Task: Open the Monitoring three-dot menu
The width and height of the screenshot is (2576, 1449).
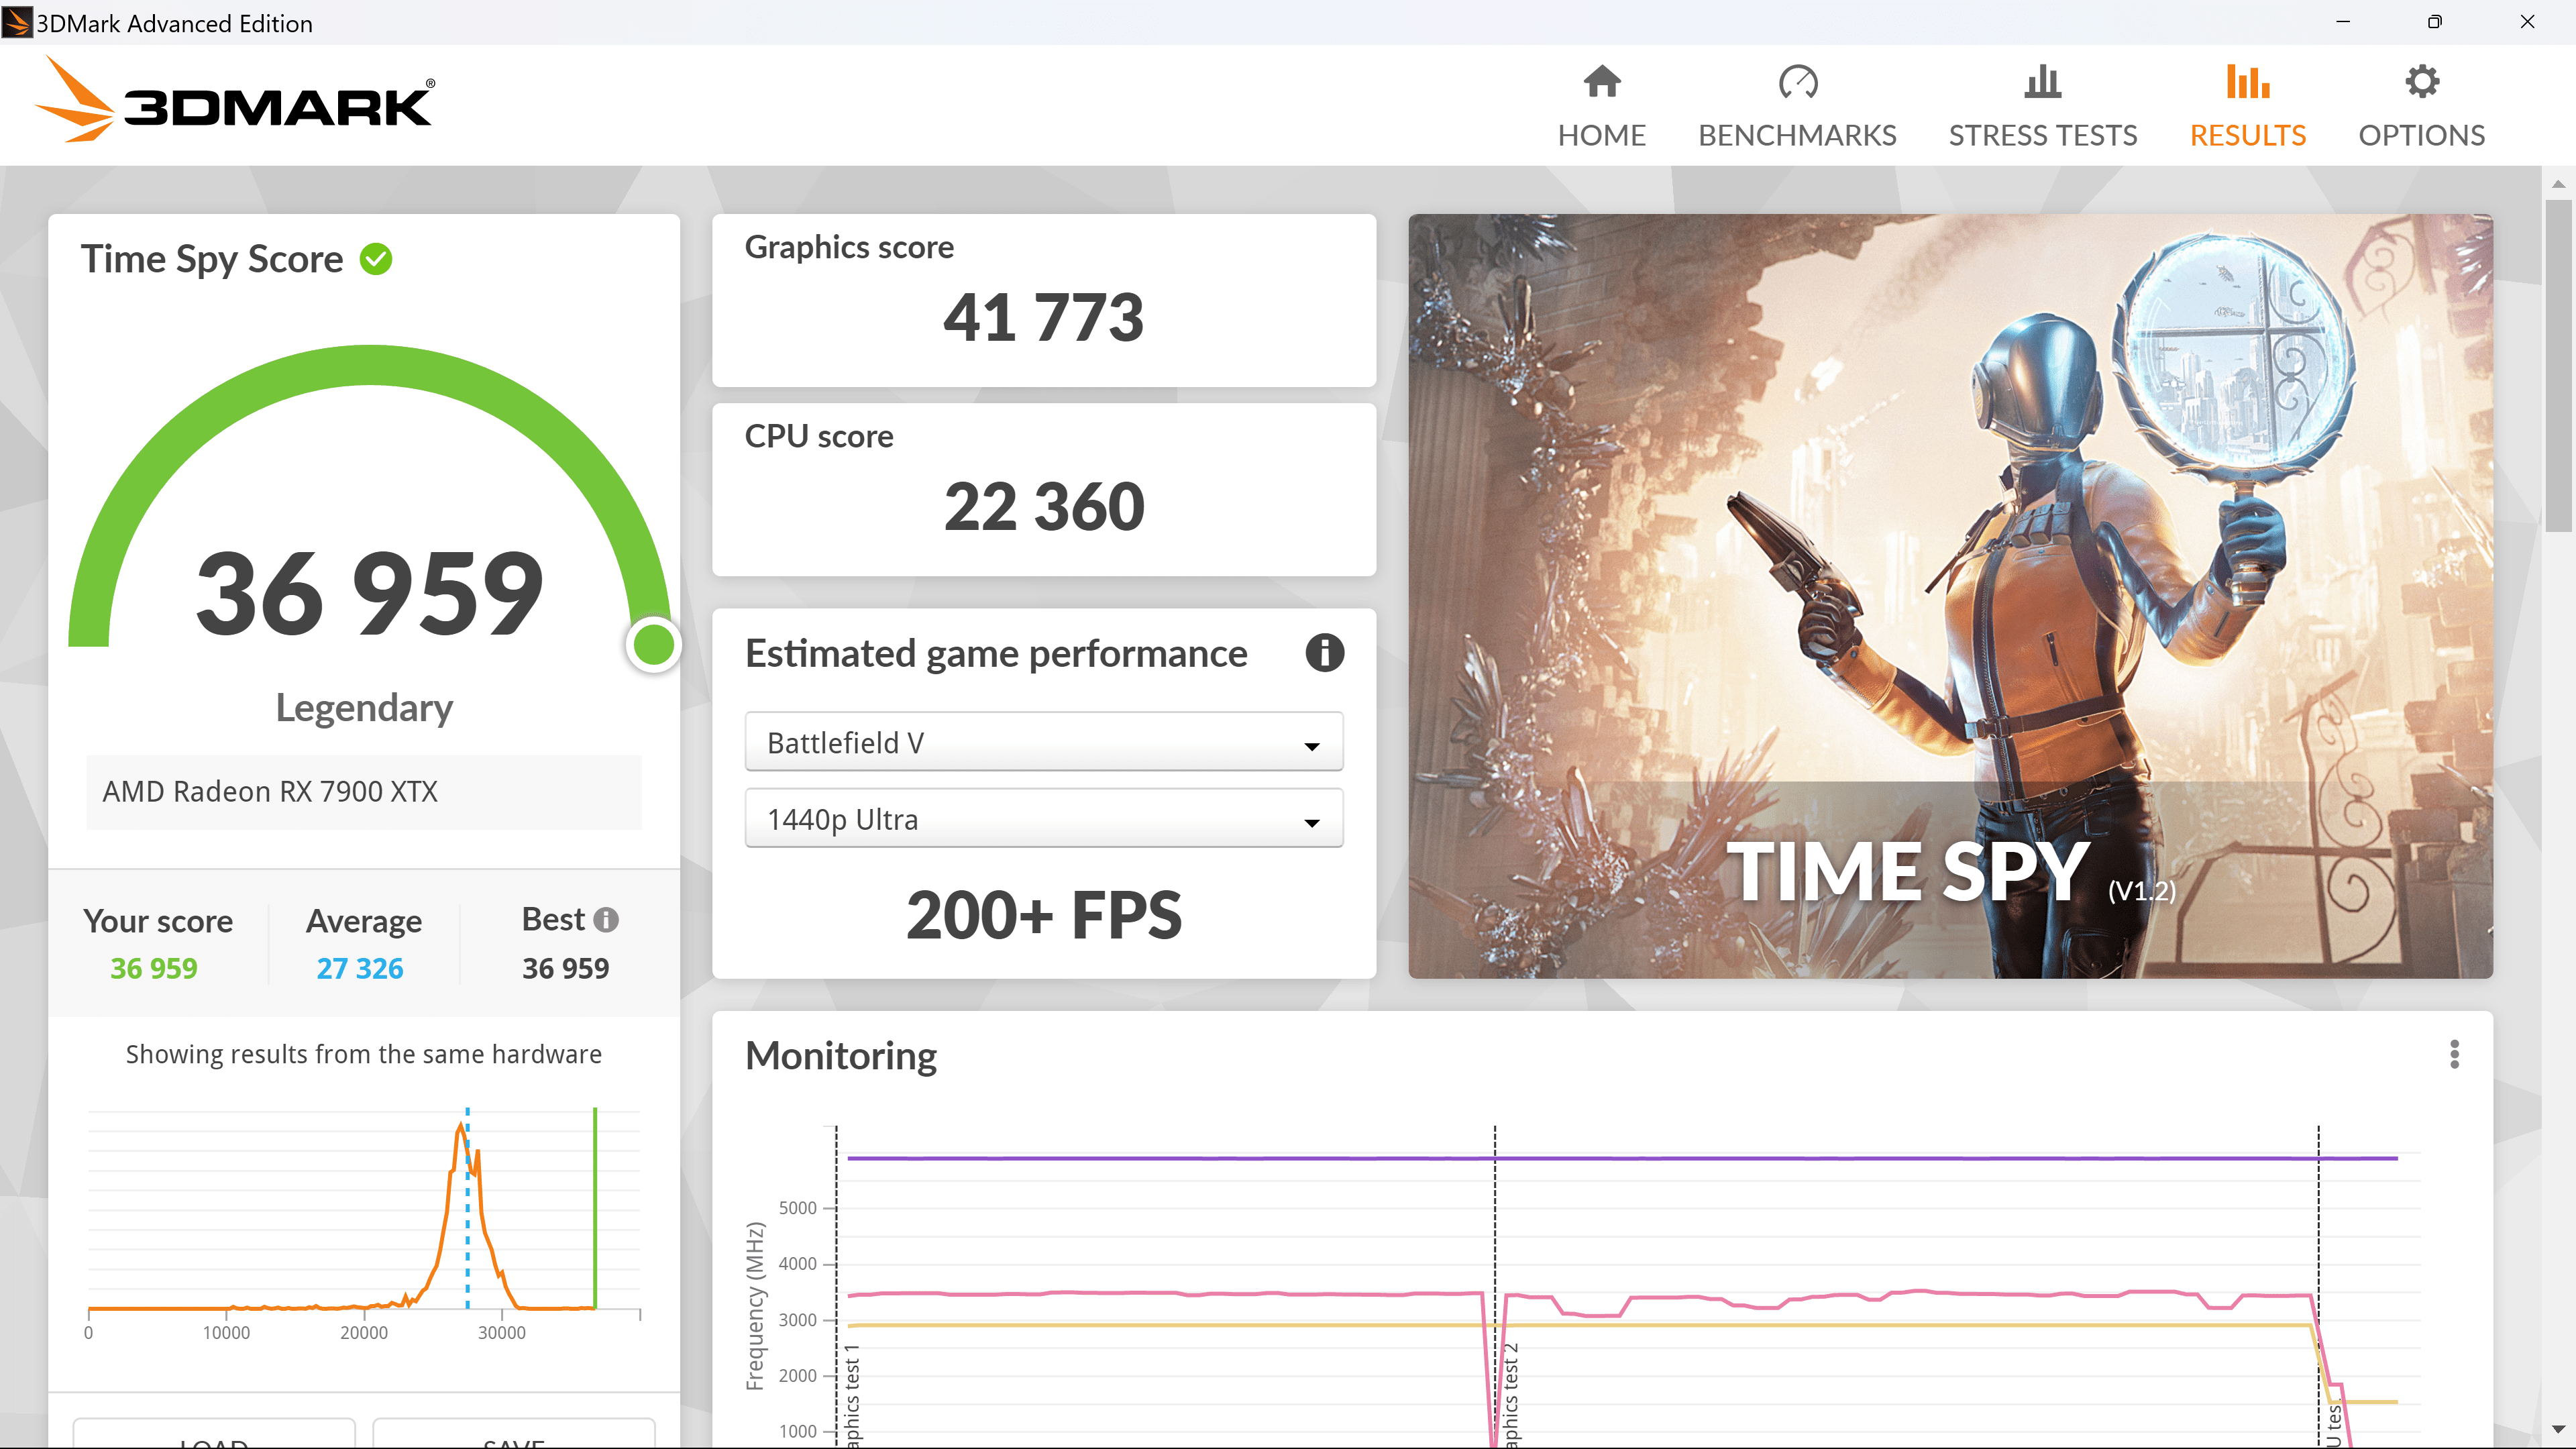Action: coord(2454,1054)
